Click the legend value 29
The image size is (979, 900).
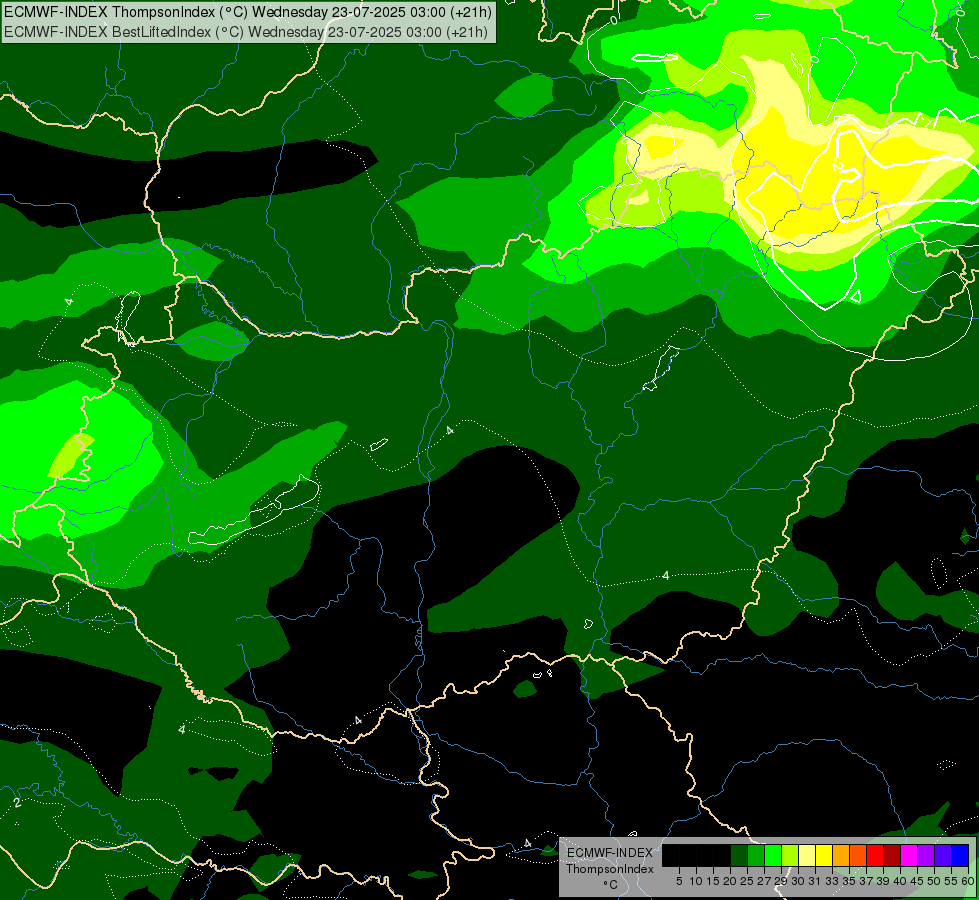(782, 881)
